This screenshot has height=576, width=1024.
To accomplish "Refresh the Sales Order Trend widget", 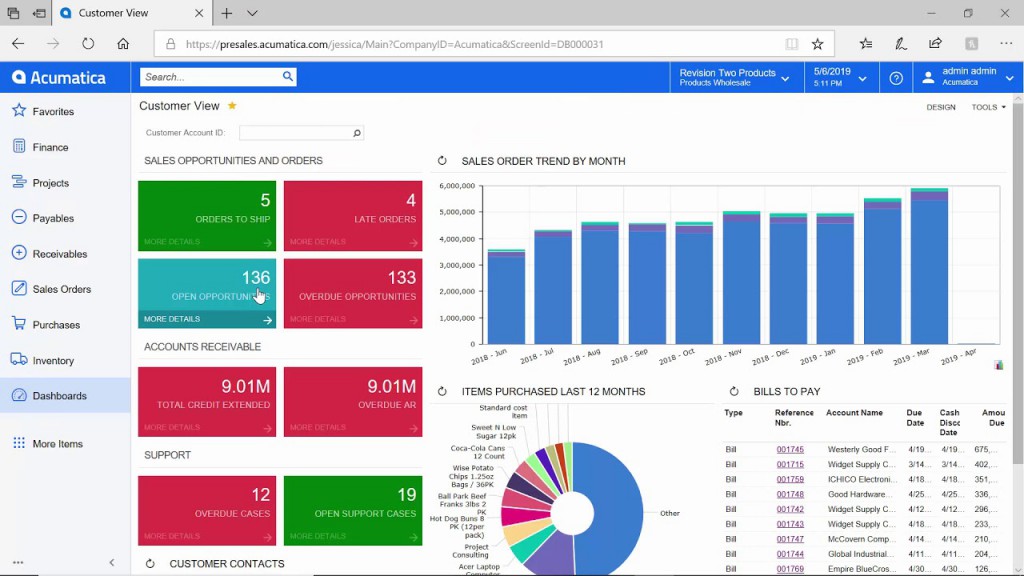I will [x=442, y=161].
